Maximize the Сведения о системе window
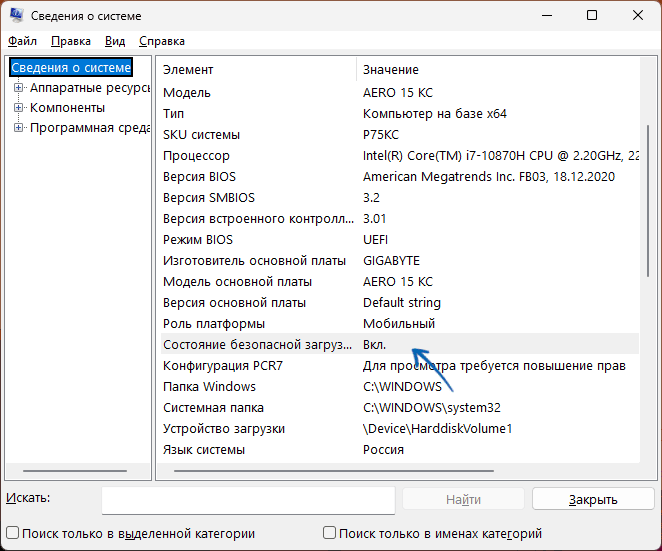The image size is (662, 551). click(592, 16)
